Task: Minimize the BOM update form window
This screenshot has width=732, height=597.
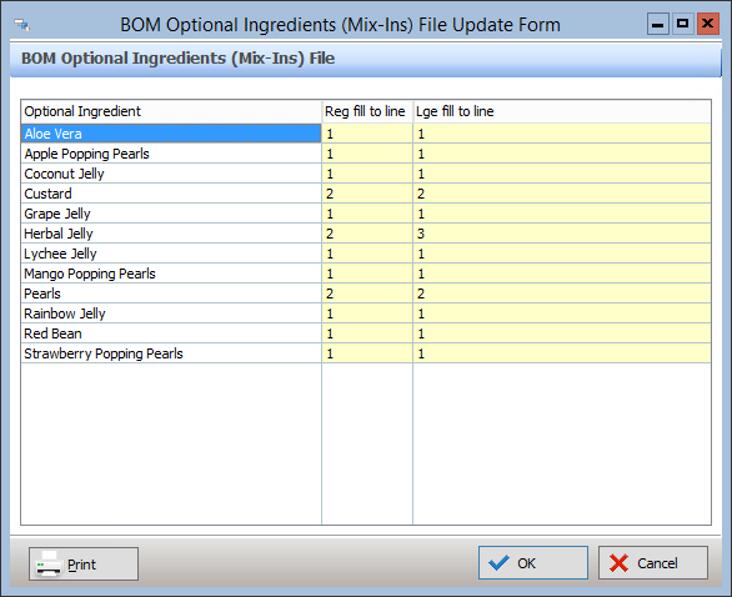Action: click(657, 23)
